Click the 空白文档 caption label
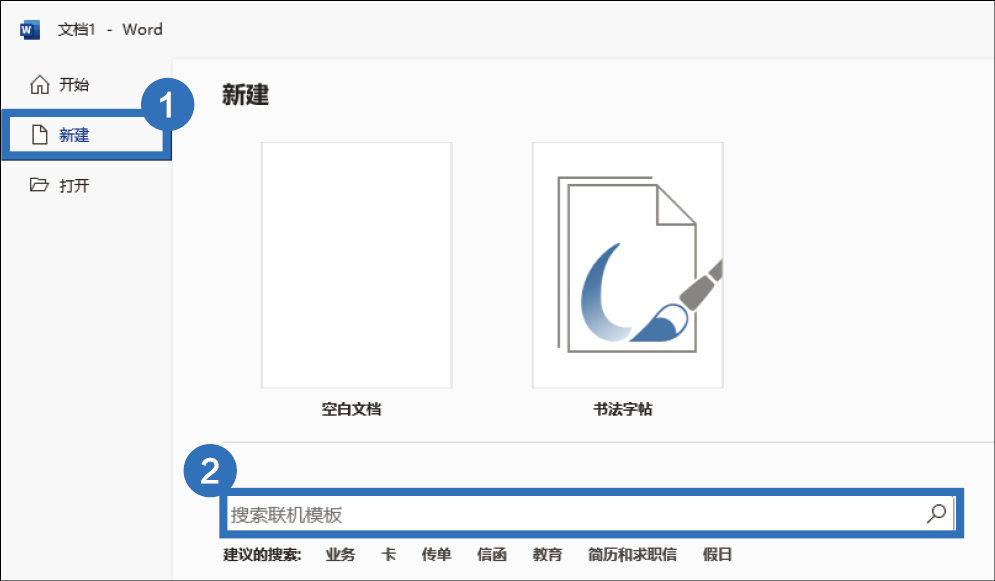995x581 pixels. coord(351,409)
